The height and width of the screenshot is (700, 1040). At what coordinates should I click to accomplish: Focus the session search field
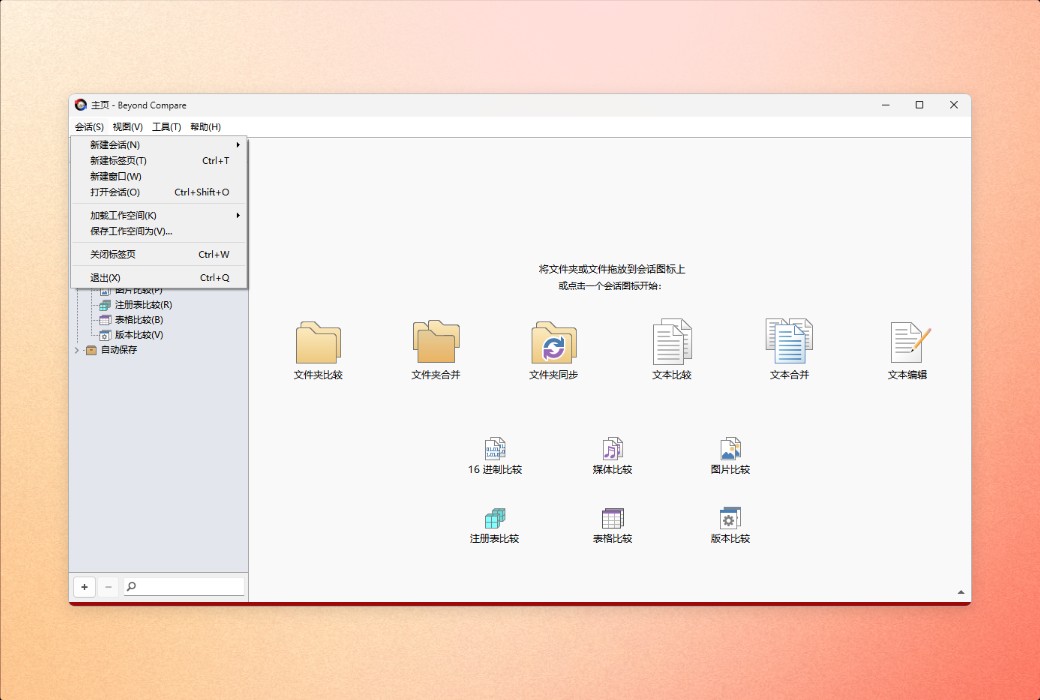tap(184, 587)
